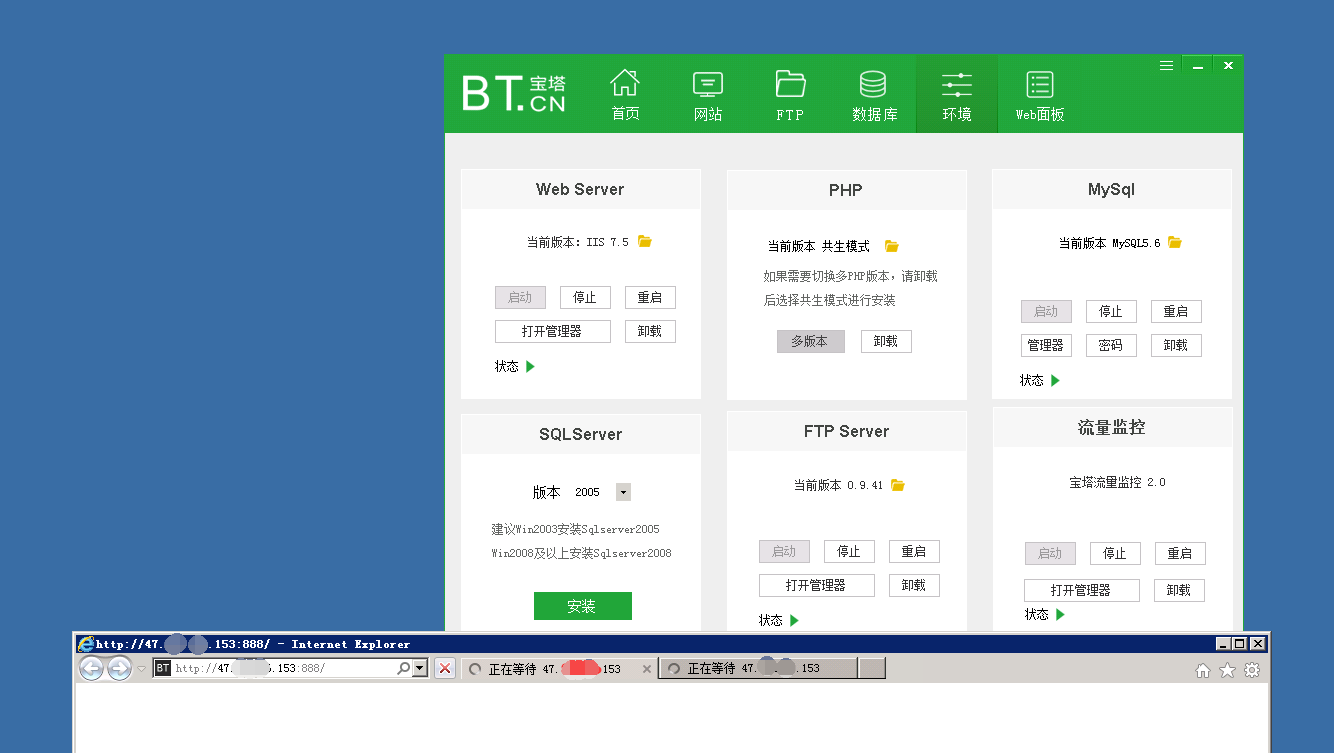Click green 安装 button for SQLServer

coord(582,606)
